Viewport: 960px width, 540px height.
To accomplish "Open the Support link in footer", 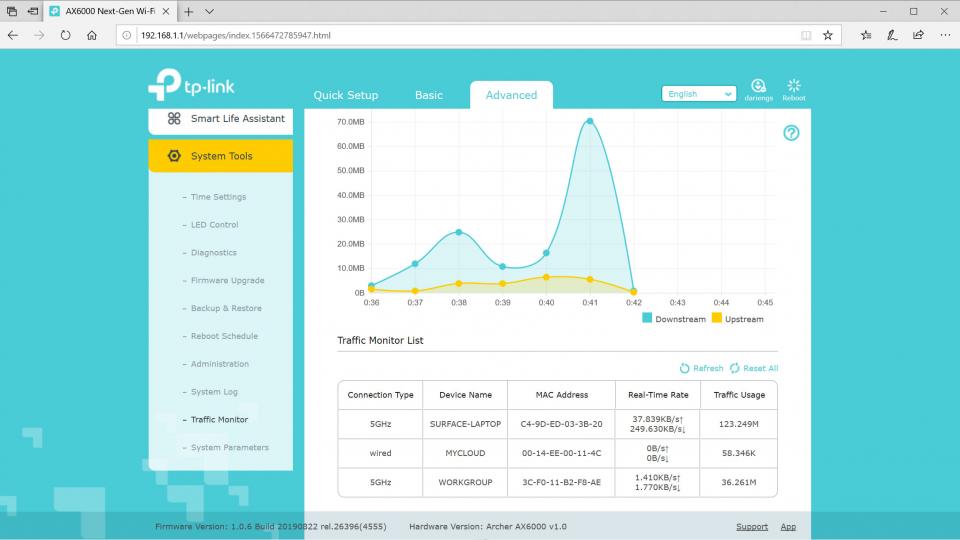I will [x=752, y=526].
